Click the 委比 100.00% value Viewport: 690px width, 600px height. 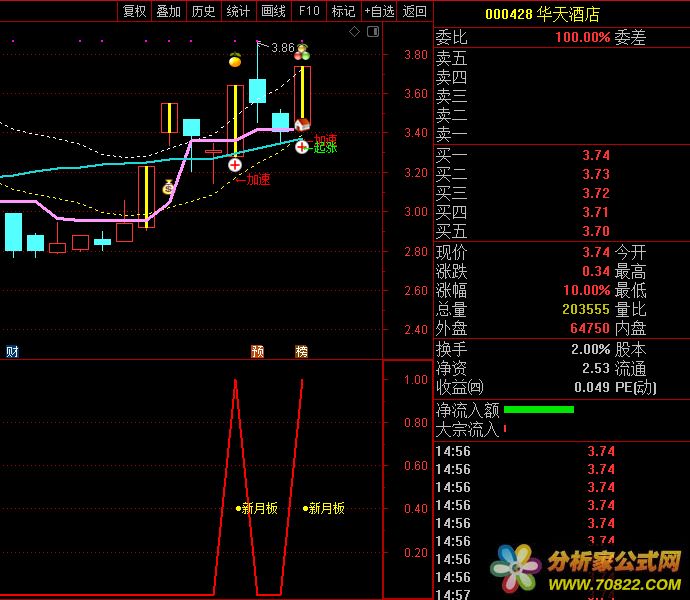[583, 37]
